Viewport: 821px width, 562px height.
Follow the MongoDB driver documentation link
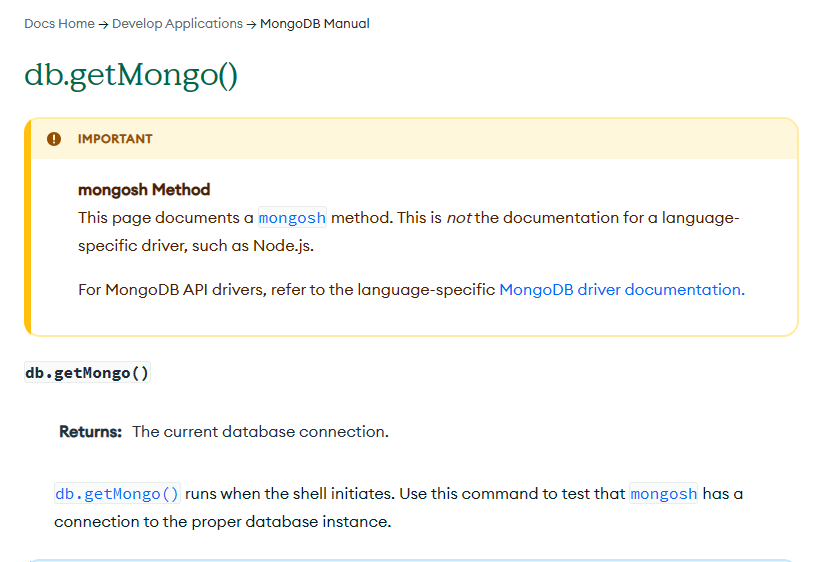[x=621, y=290]
